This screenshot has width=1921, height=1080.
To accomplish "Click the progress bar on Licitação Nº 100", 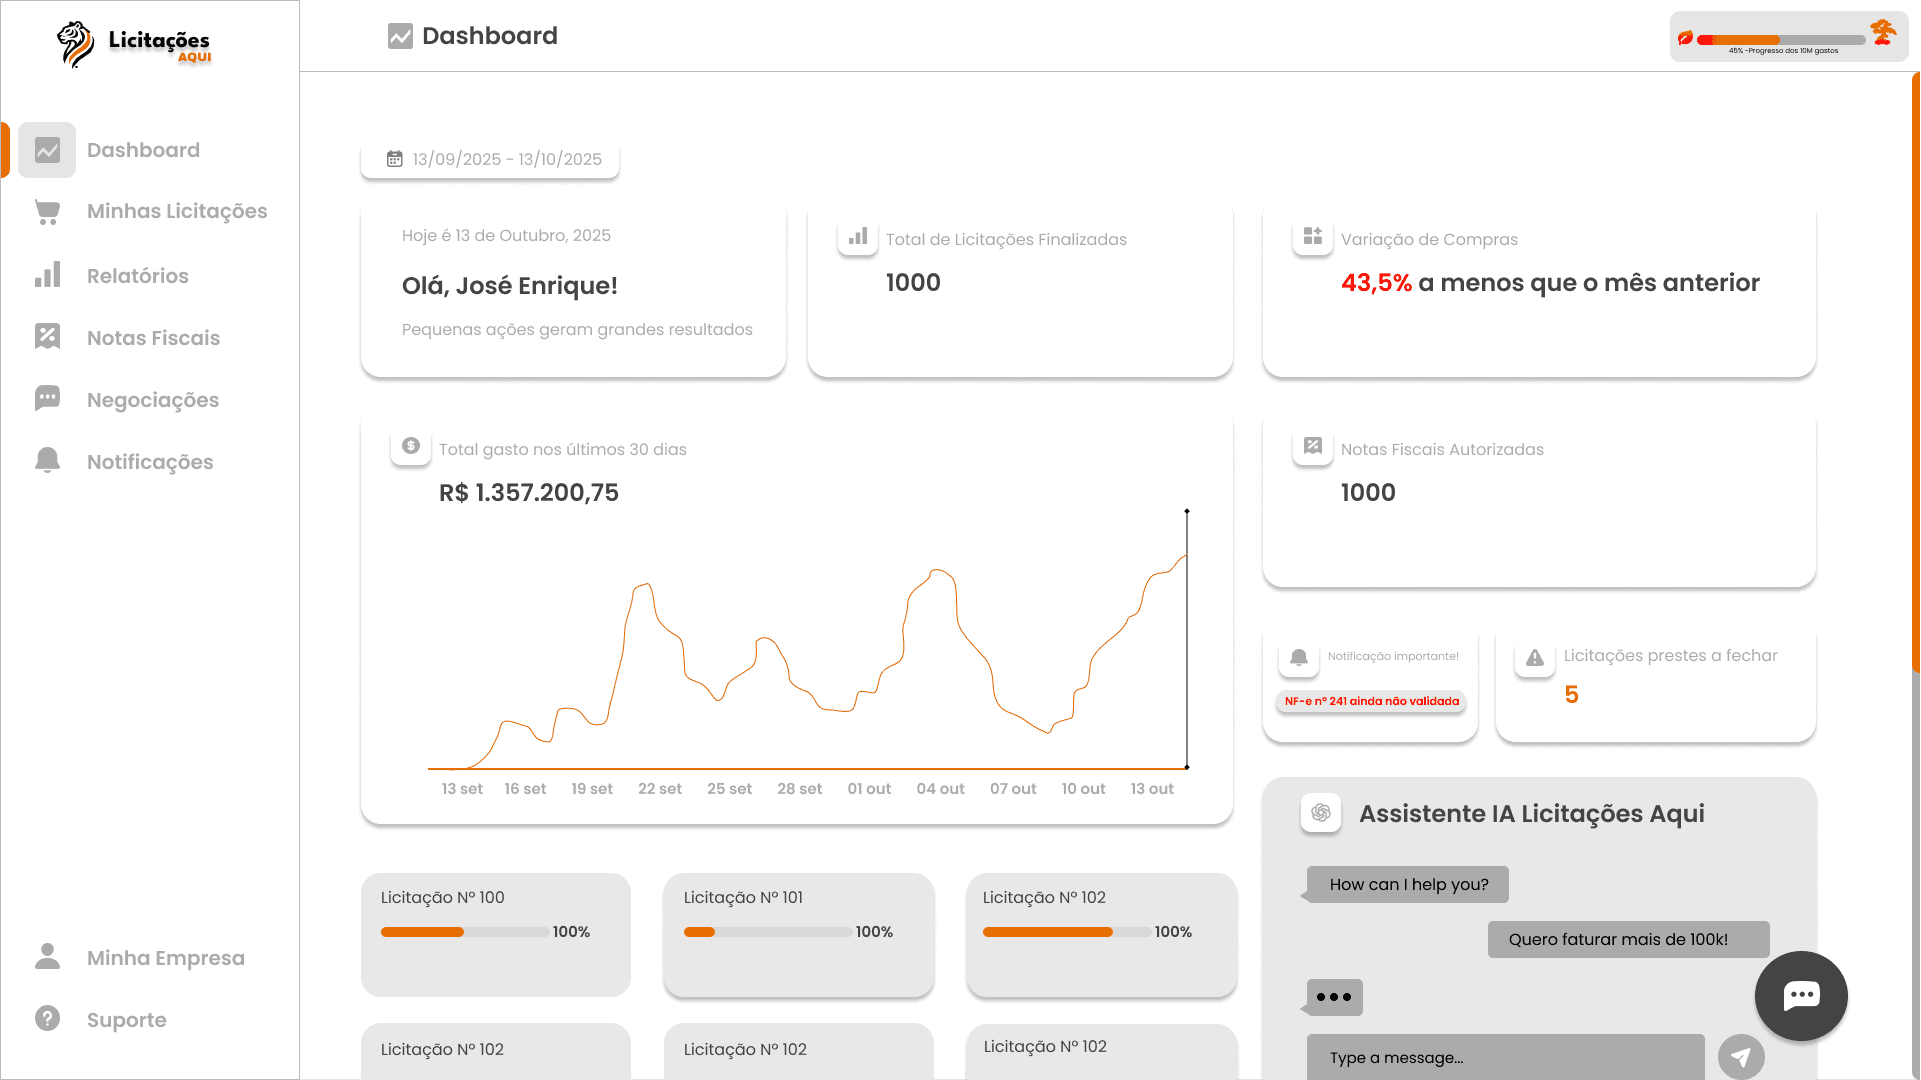I will [x=462, y=931].
